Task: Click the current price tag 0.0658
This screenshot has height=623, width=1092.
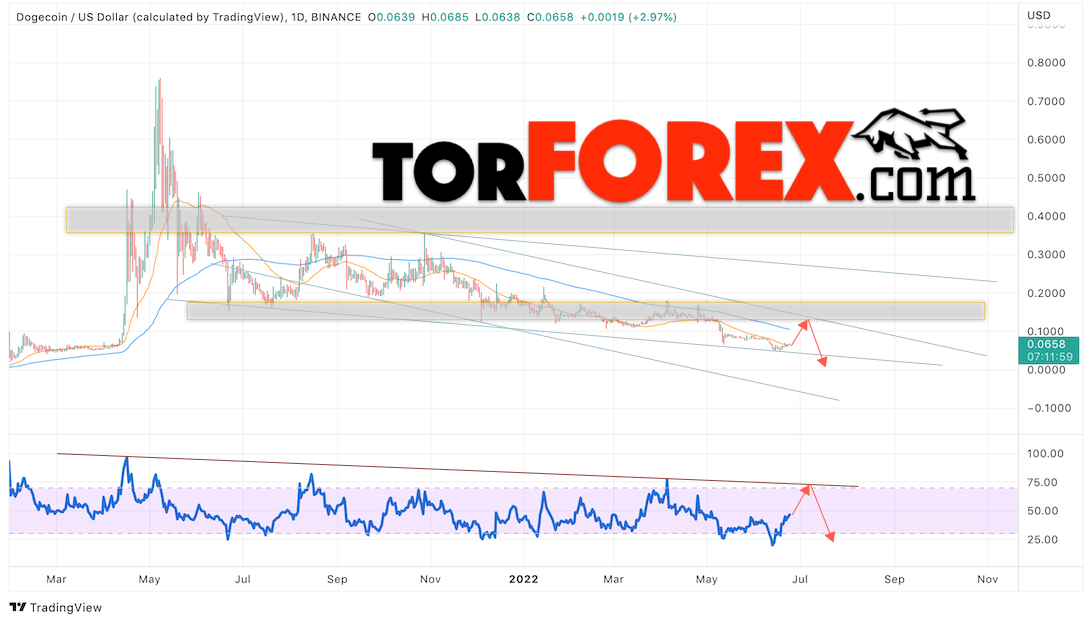Action: click(1047, 345)
